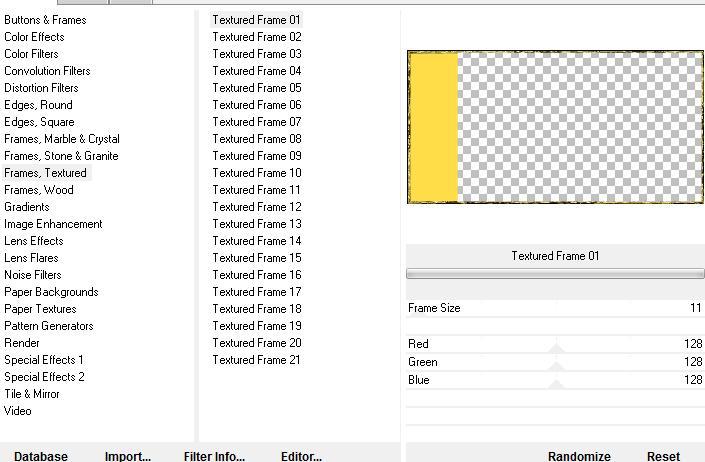Choose Textured Frame 07 filter
The height and width of the screenshot is (462, 705).
coord(256,122)
